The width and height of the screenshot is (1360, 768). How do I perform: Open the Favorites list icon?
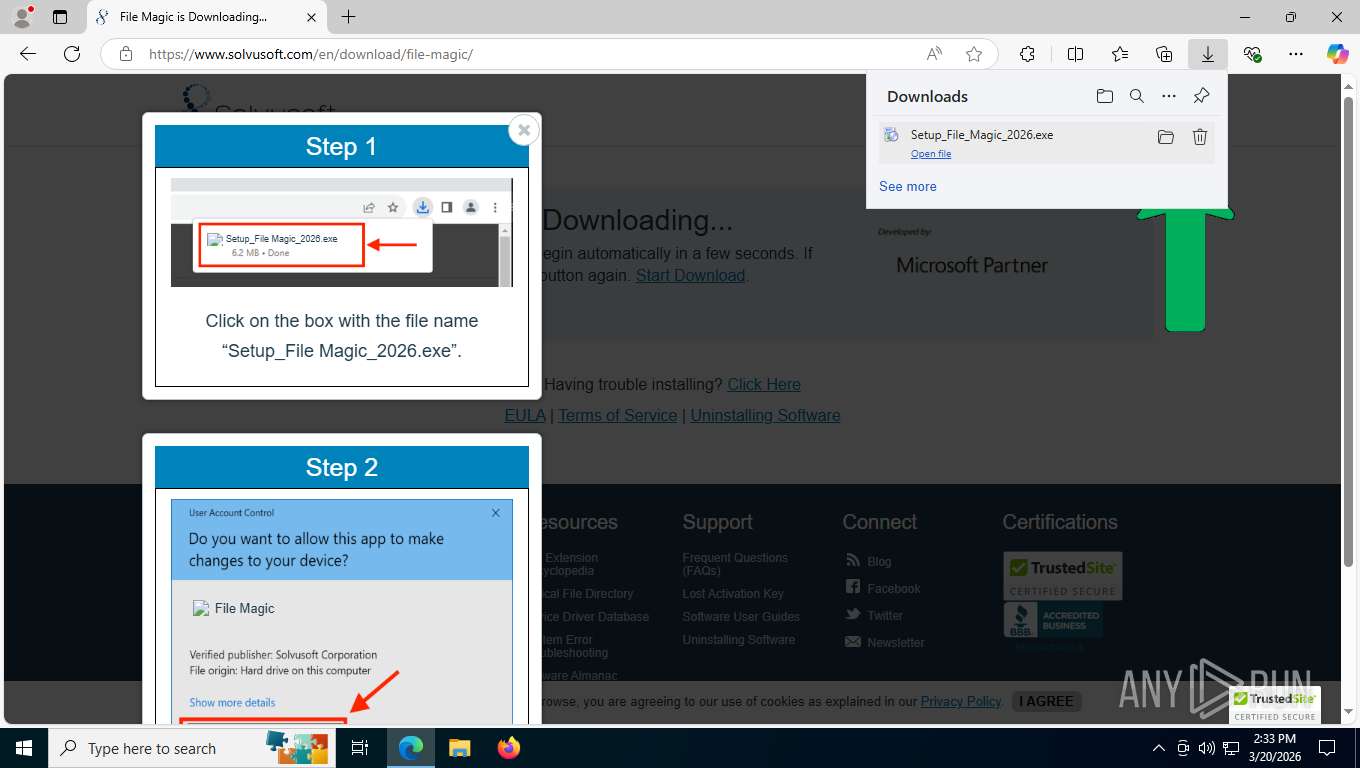(1120, 54)
